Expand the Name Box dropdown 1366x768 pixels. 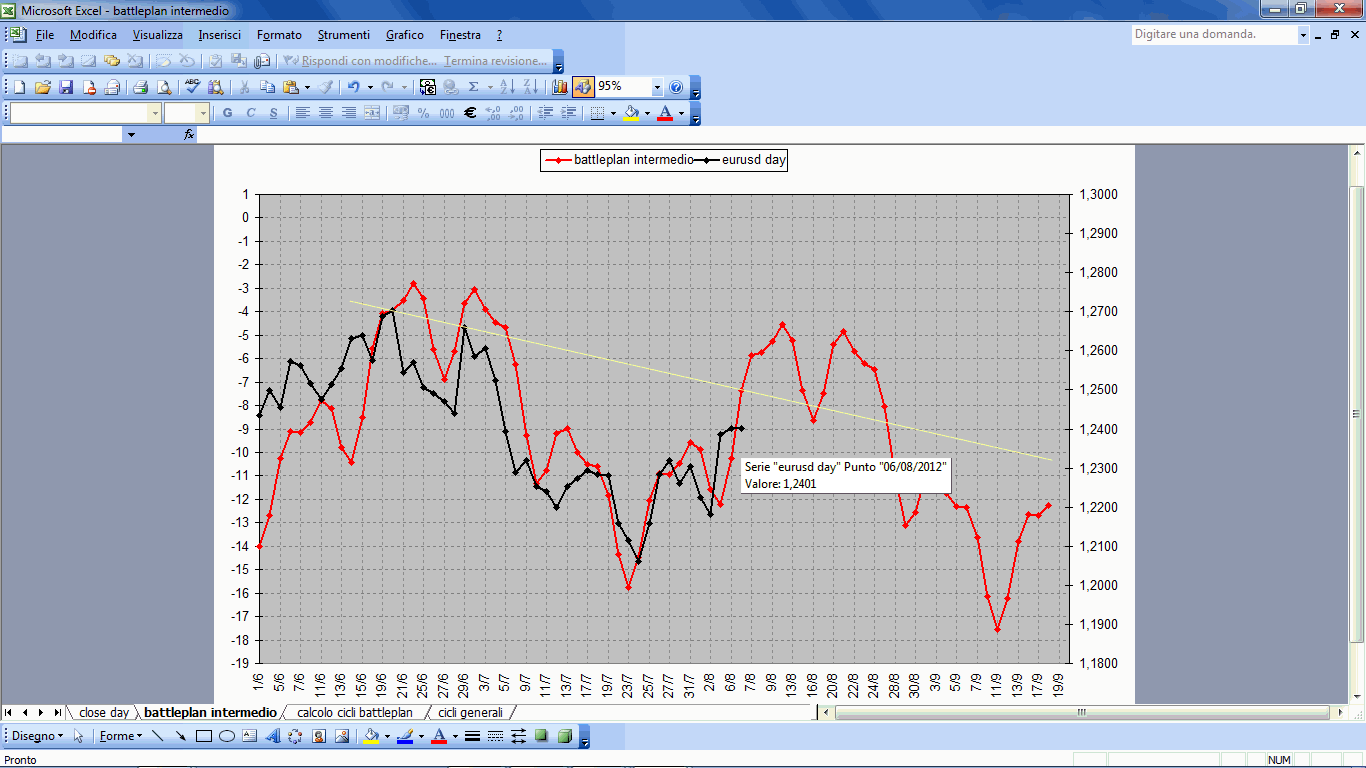[131, 134]
